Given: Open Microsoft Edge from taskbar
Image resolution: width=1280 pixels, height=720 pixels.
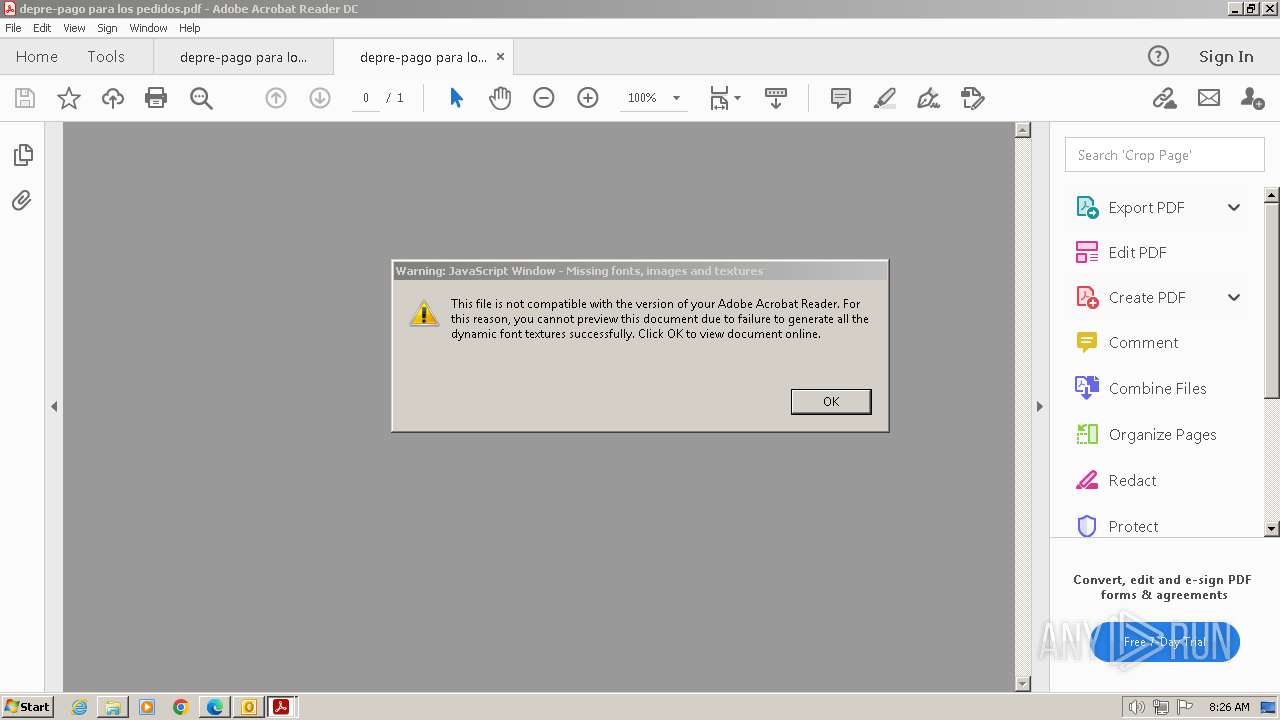Looking at the screenshot, I should pos(215,707).
